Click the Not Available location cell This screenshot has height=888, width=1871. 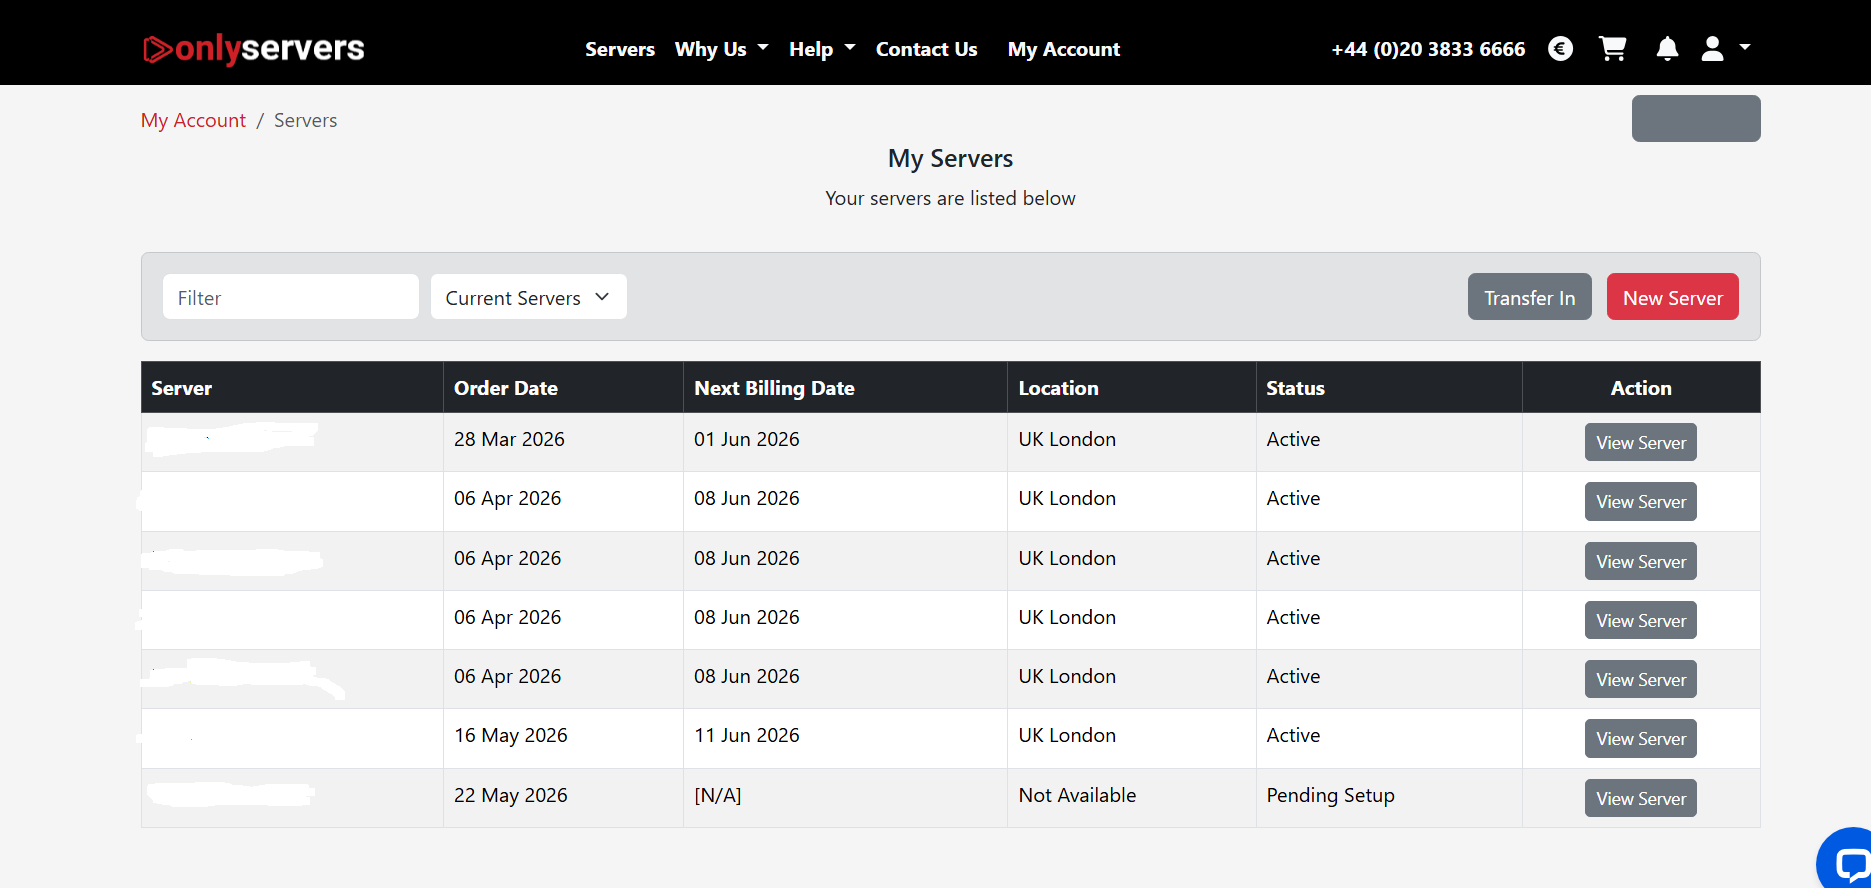(x=1131, y=798)
